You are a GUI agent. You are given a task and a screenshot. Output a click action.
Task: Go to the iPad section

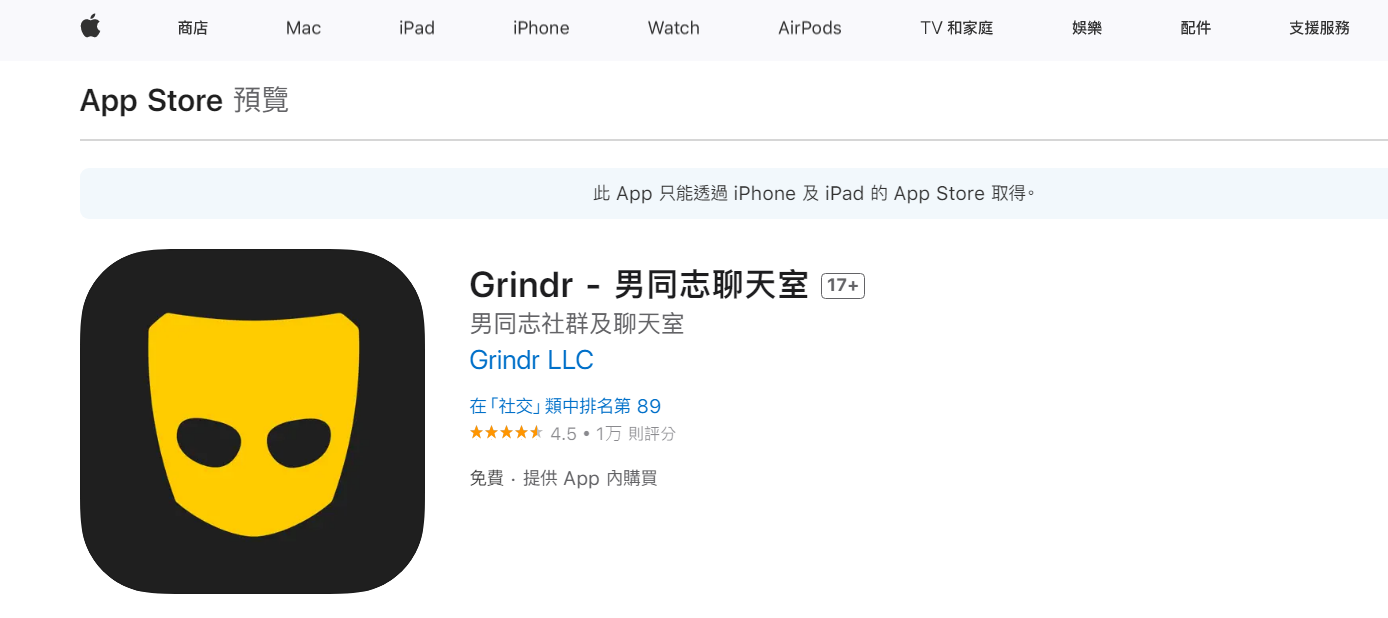click(417, 28)
